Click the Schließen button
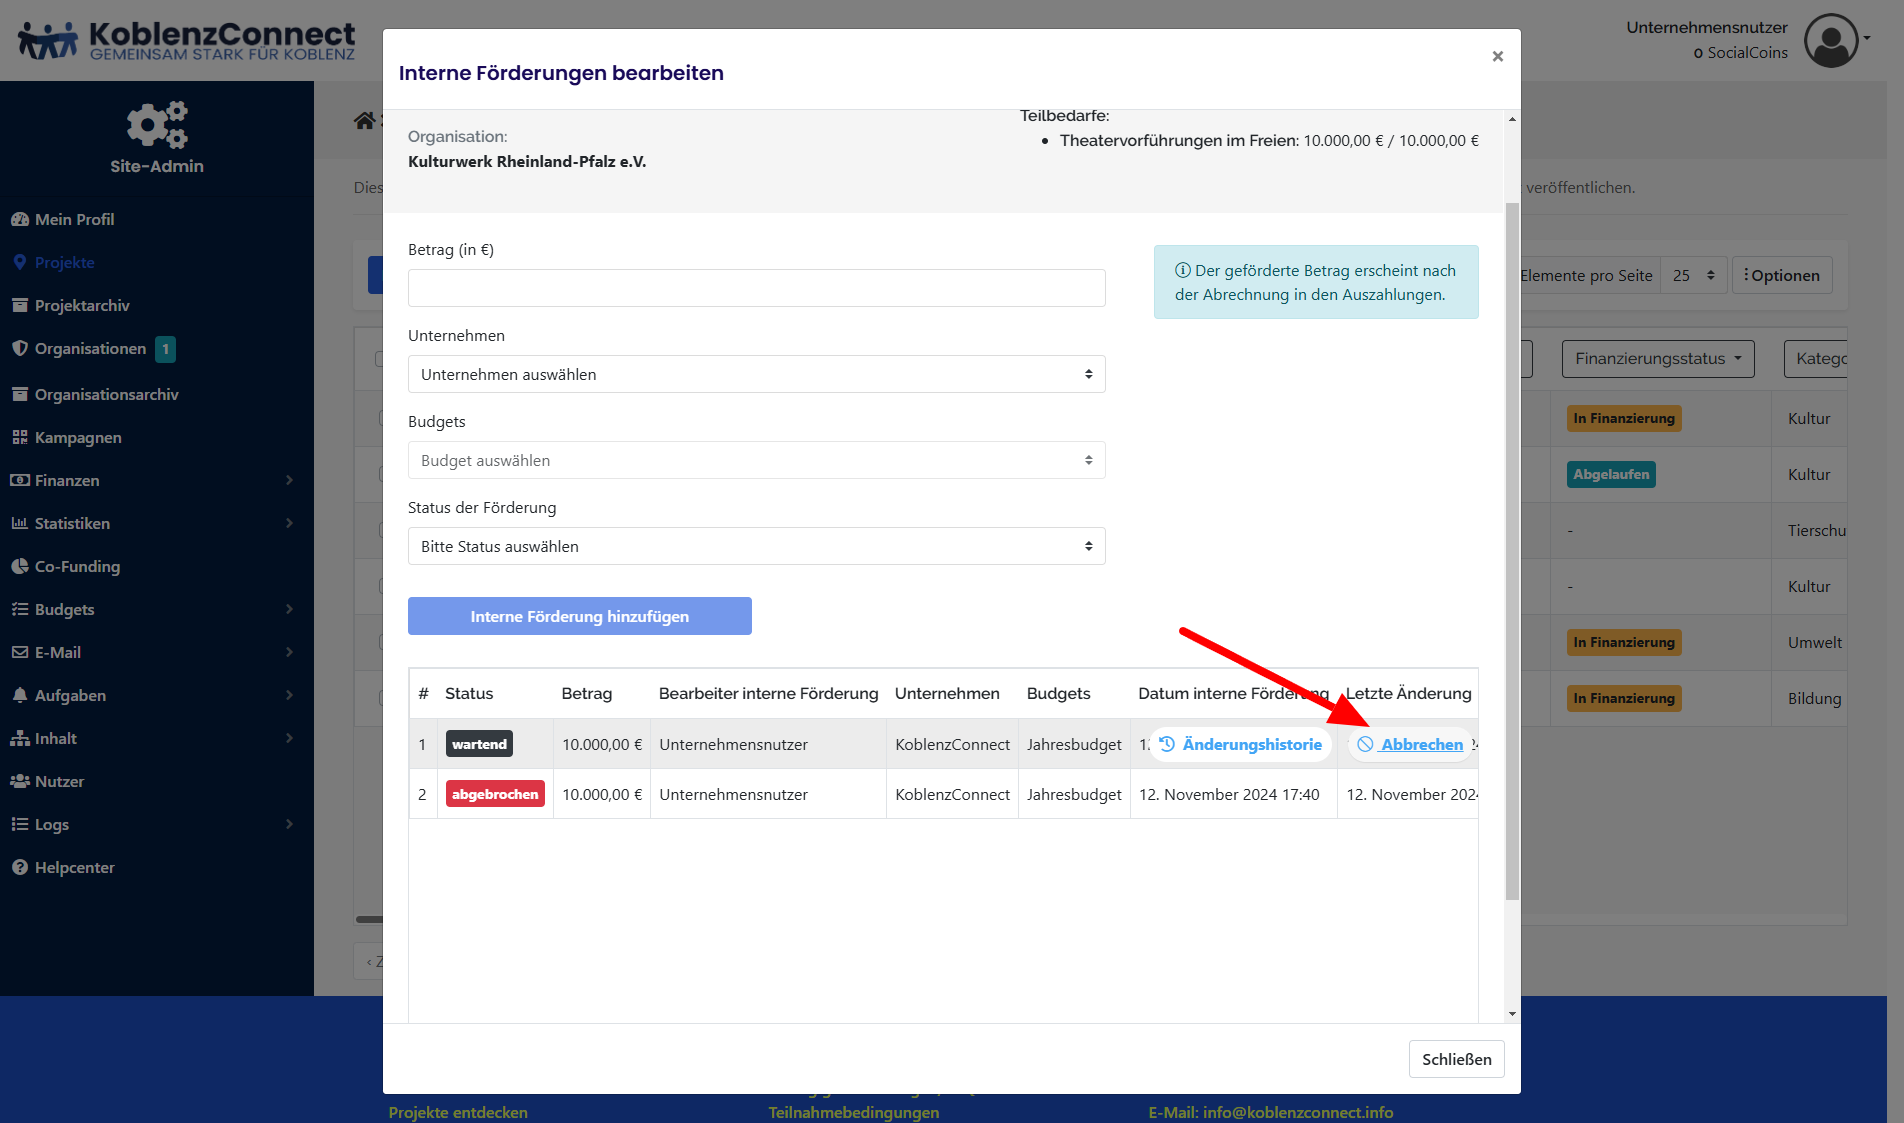The height and width of the screenshot is (1123, 1904). coord(1456,1059)
